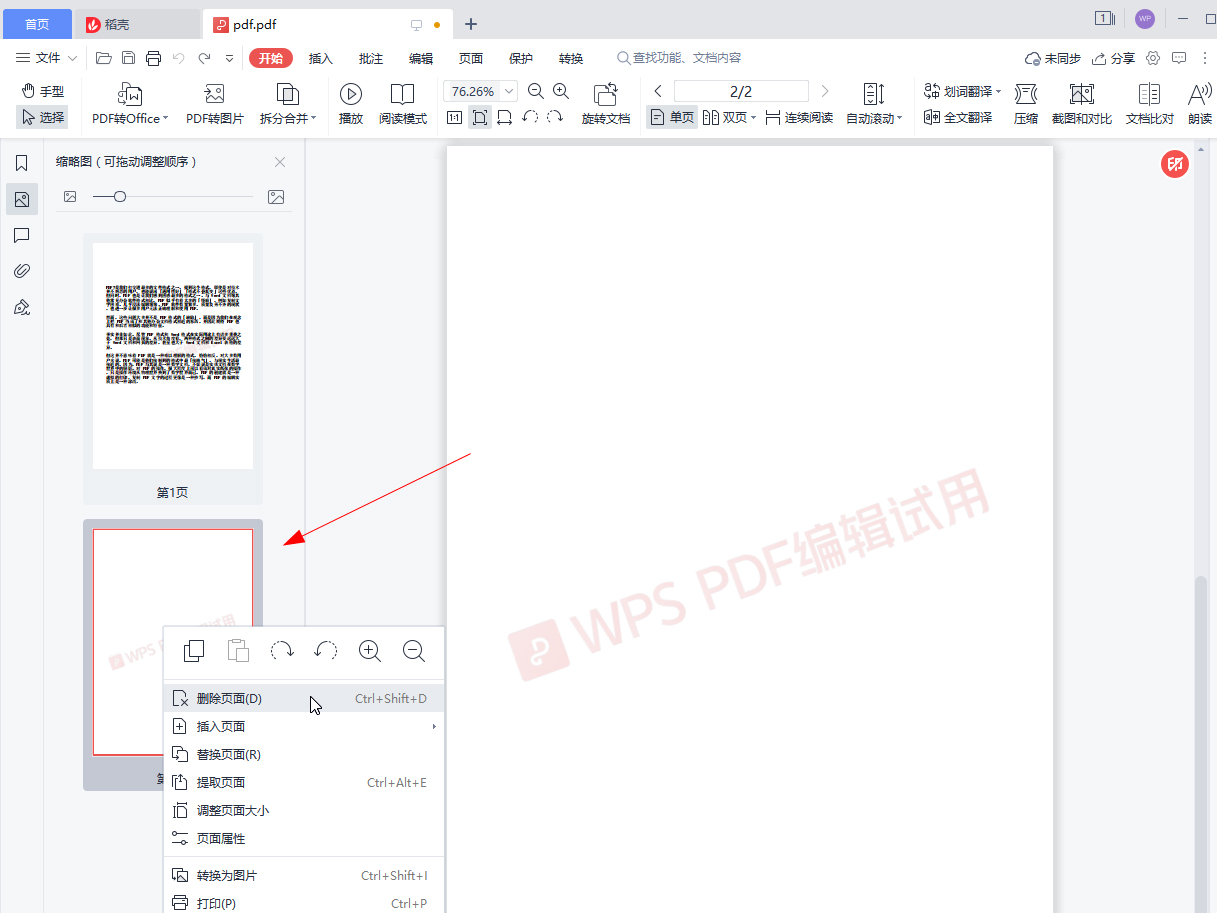Viewport: 1217px width, 913px height.
Task: Expand 文件 menu dropdown
Action: click(x=47, y=58)
